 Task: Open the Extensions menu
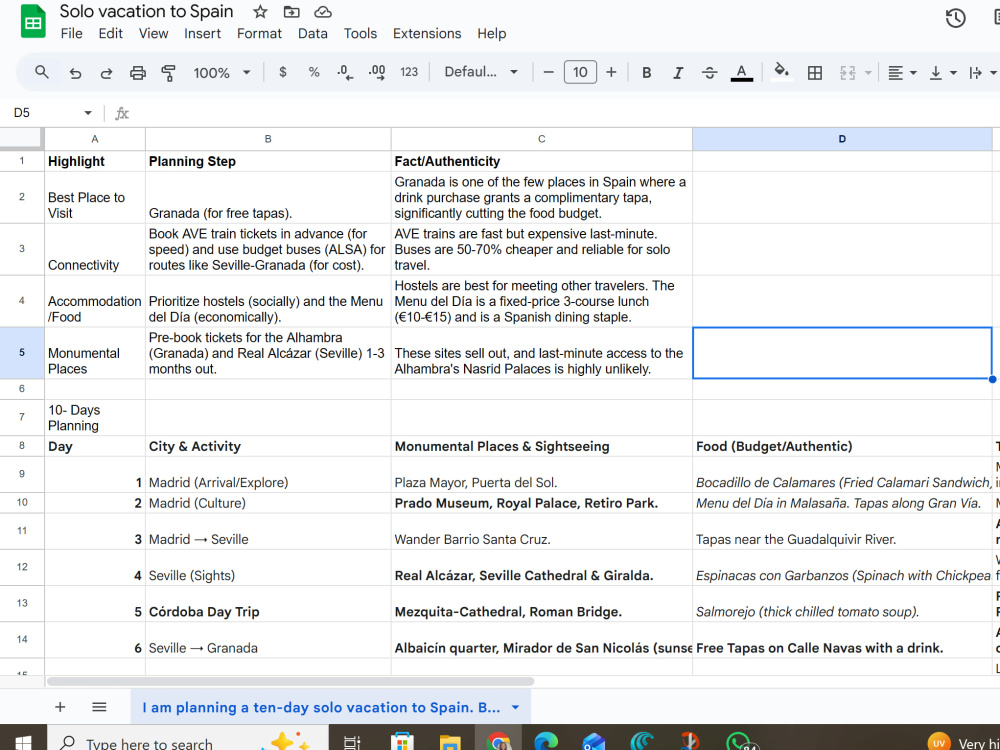point(427,34)
